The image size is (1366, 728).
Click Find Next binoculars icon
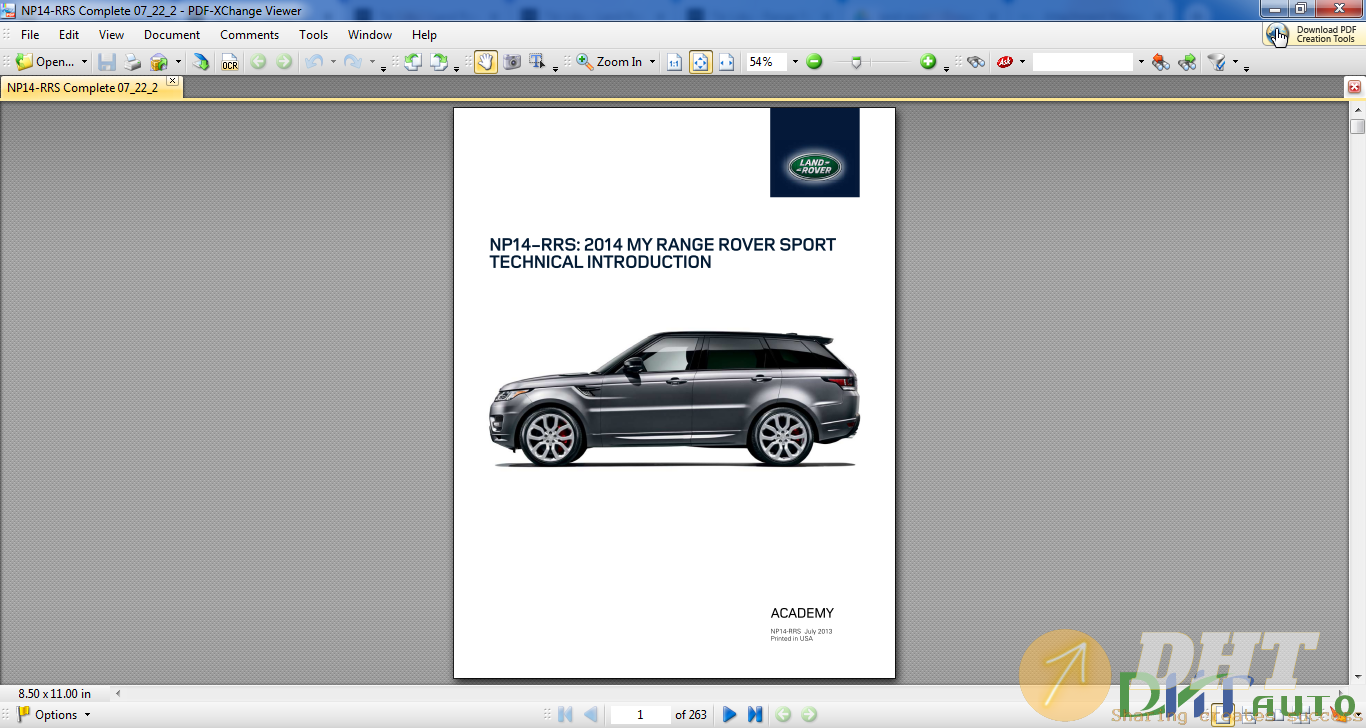(x=1187, y=62)
